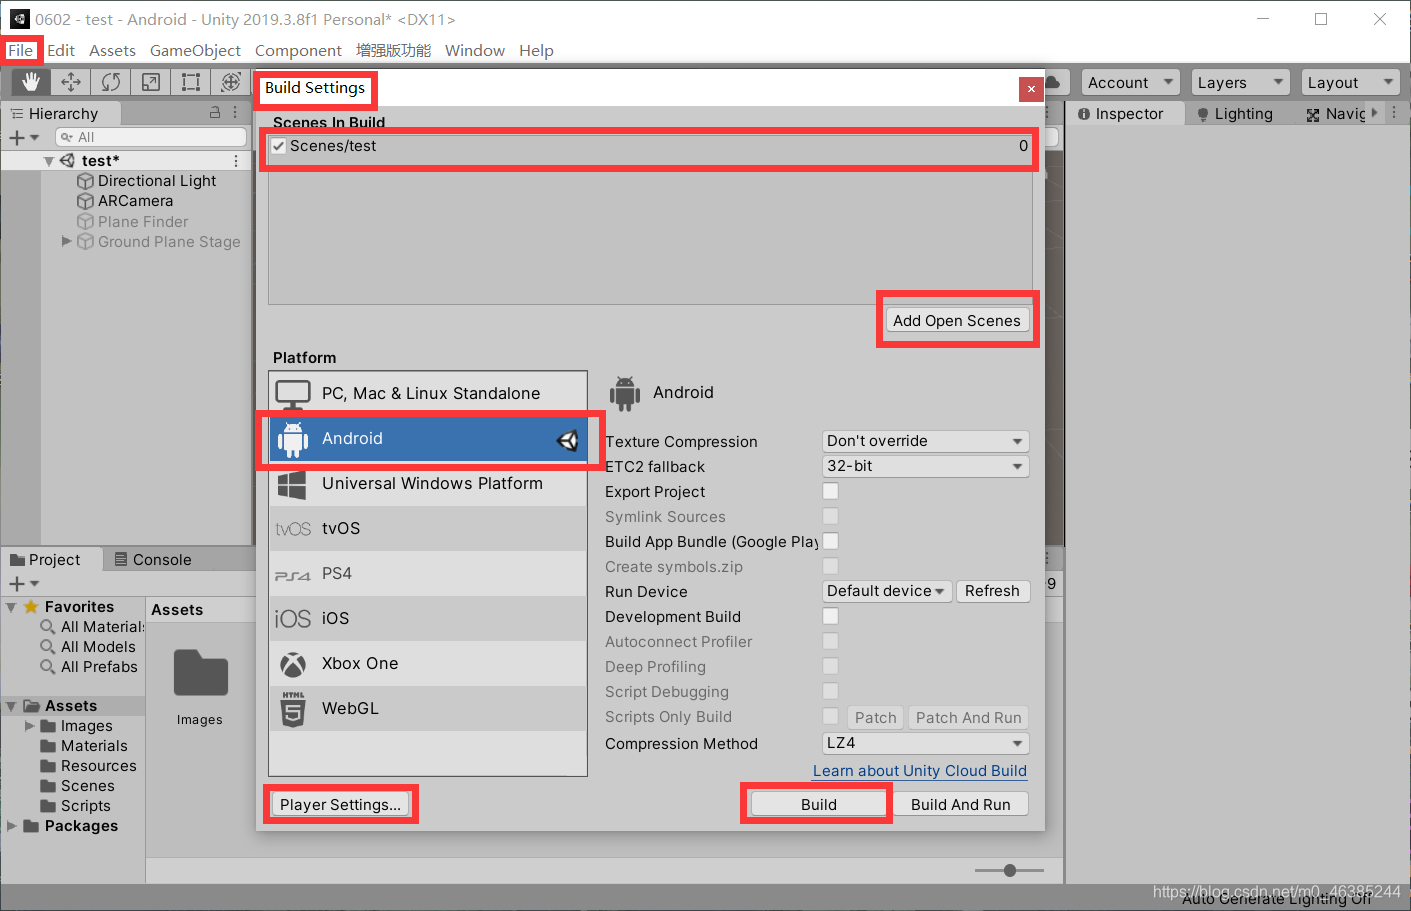1411x911 pixels.
Task: Select the Android platform
Action: 428,439
